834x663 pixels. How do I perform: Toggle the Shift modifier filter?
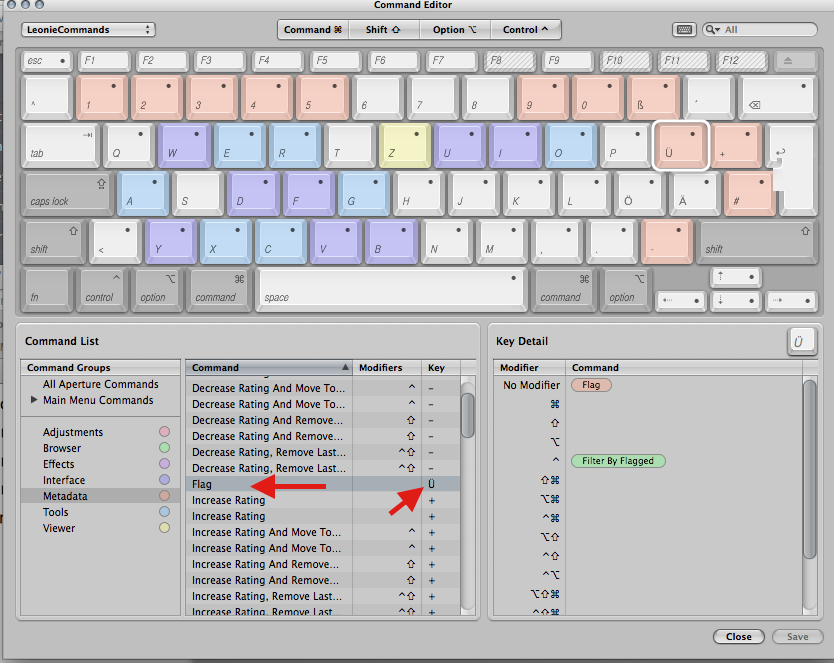pos(384,29)
